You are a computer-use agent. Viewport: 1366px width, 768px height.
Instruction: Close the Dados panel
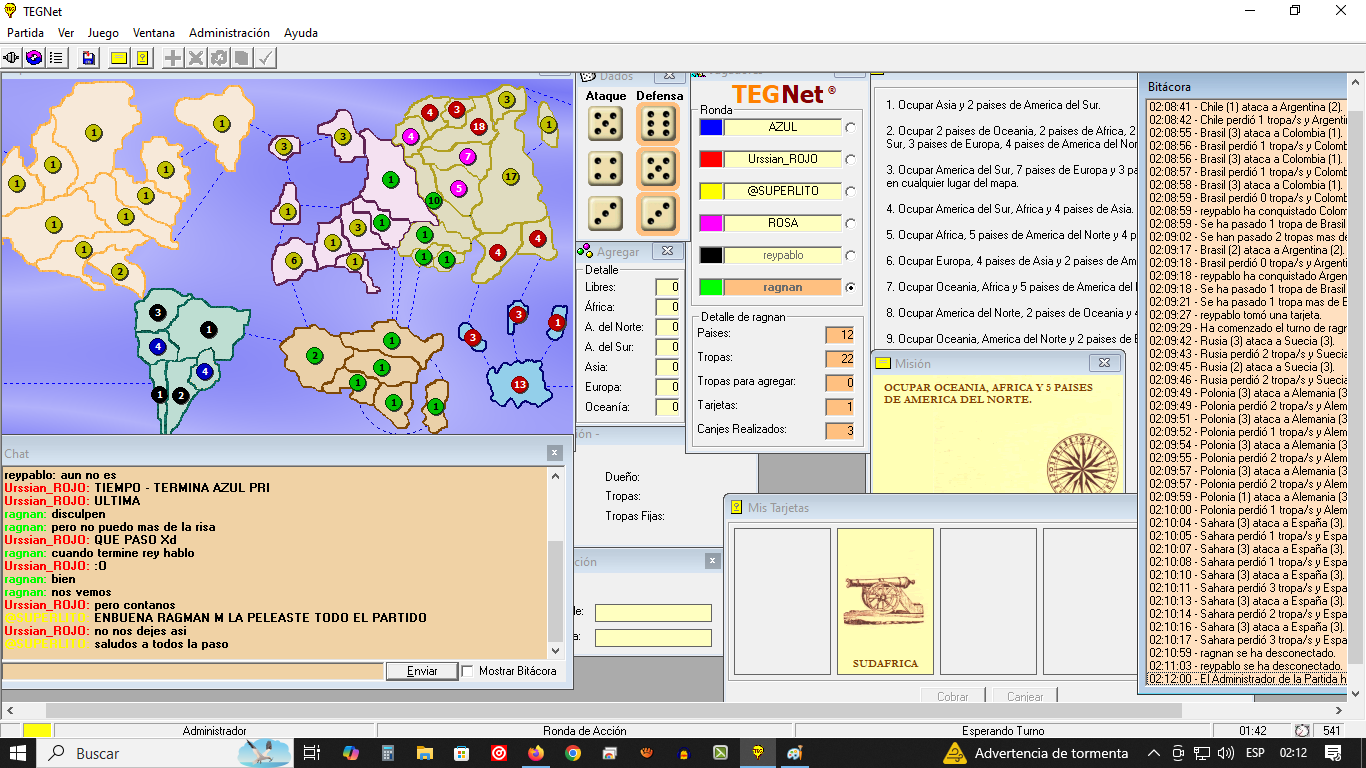(x=669, y=76)
